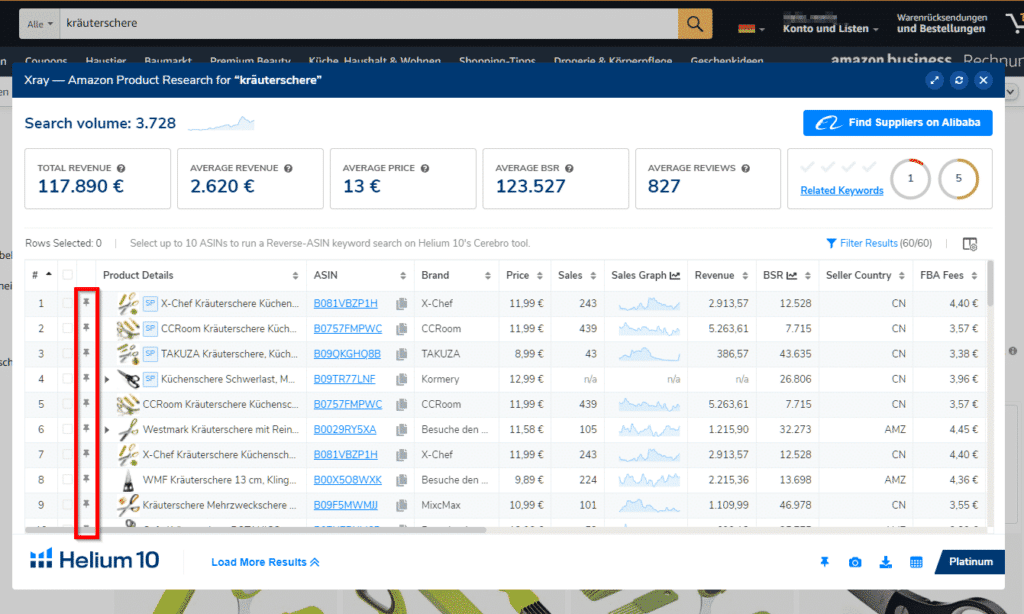Sort table by Brand column
The height and width of the screenshot is (614, 1024).
[488, 276]
